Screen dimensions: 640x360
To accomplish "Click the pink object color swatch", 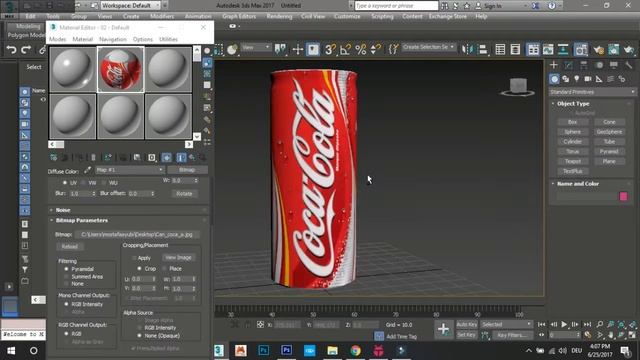I will pyautogui.click(x=623, y=196).
